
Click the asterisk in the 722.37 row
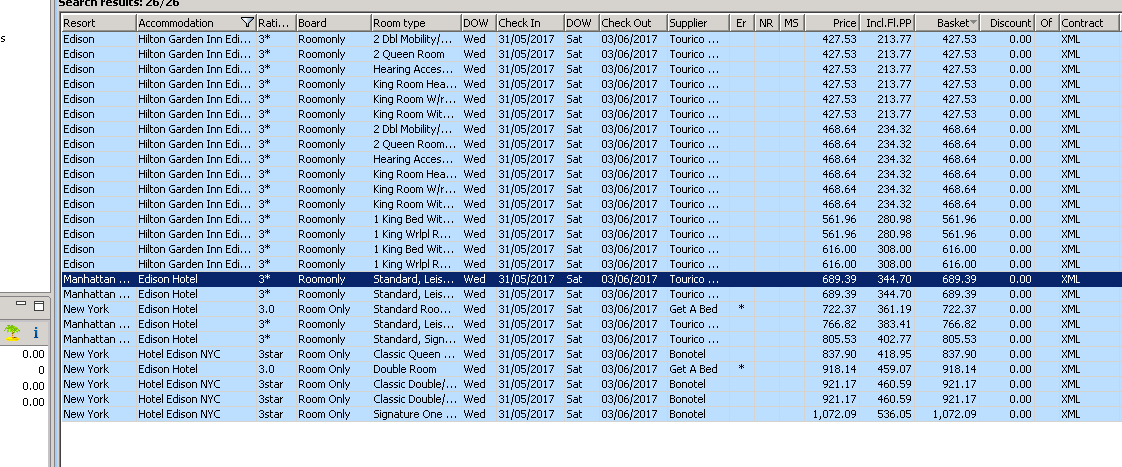click(741, 308)
